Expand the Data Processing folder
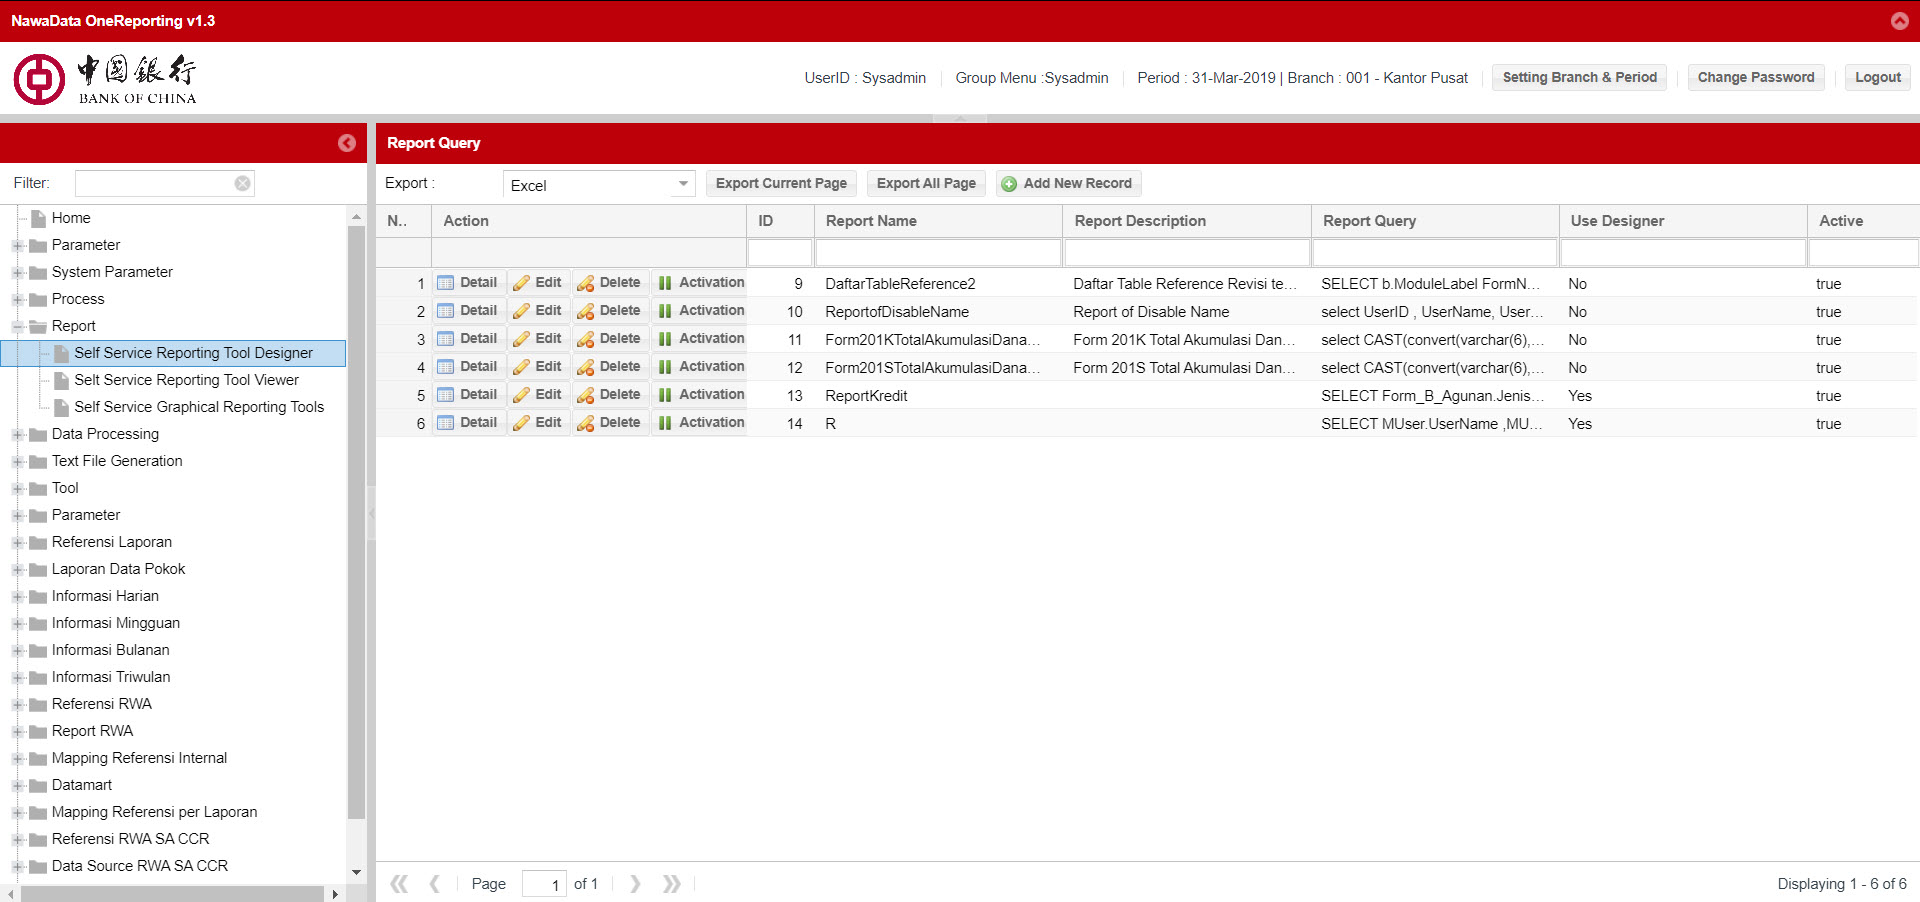1920x902 pixels. (18, 434)
